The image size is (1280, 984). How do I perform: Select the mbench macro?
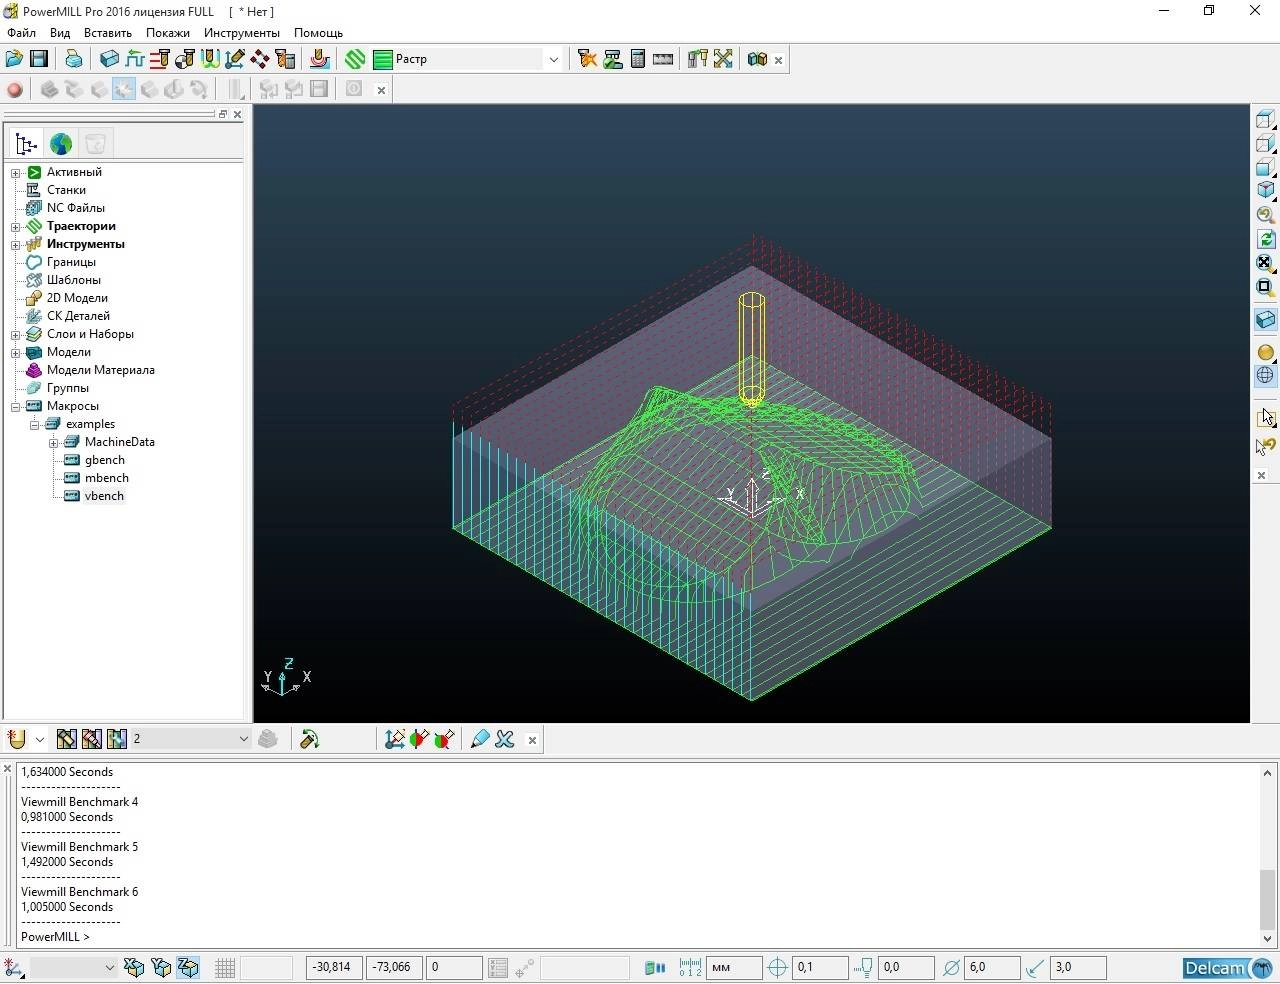tap(107, 478)
